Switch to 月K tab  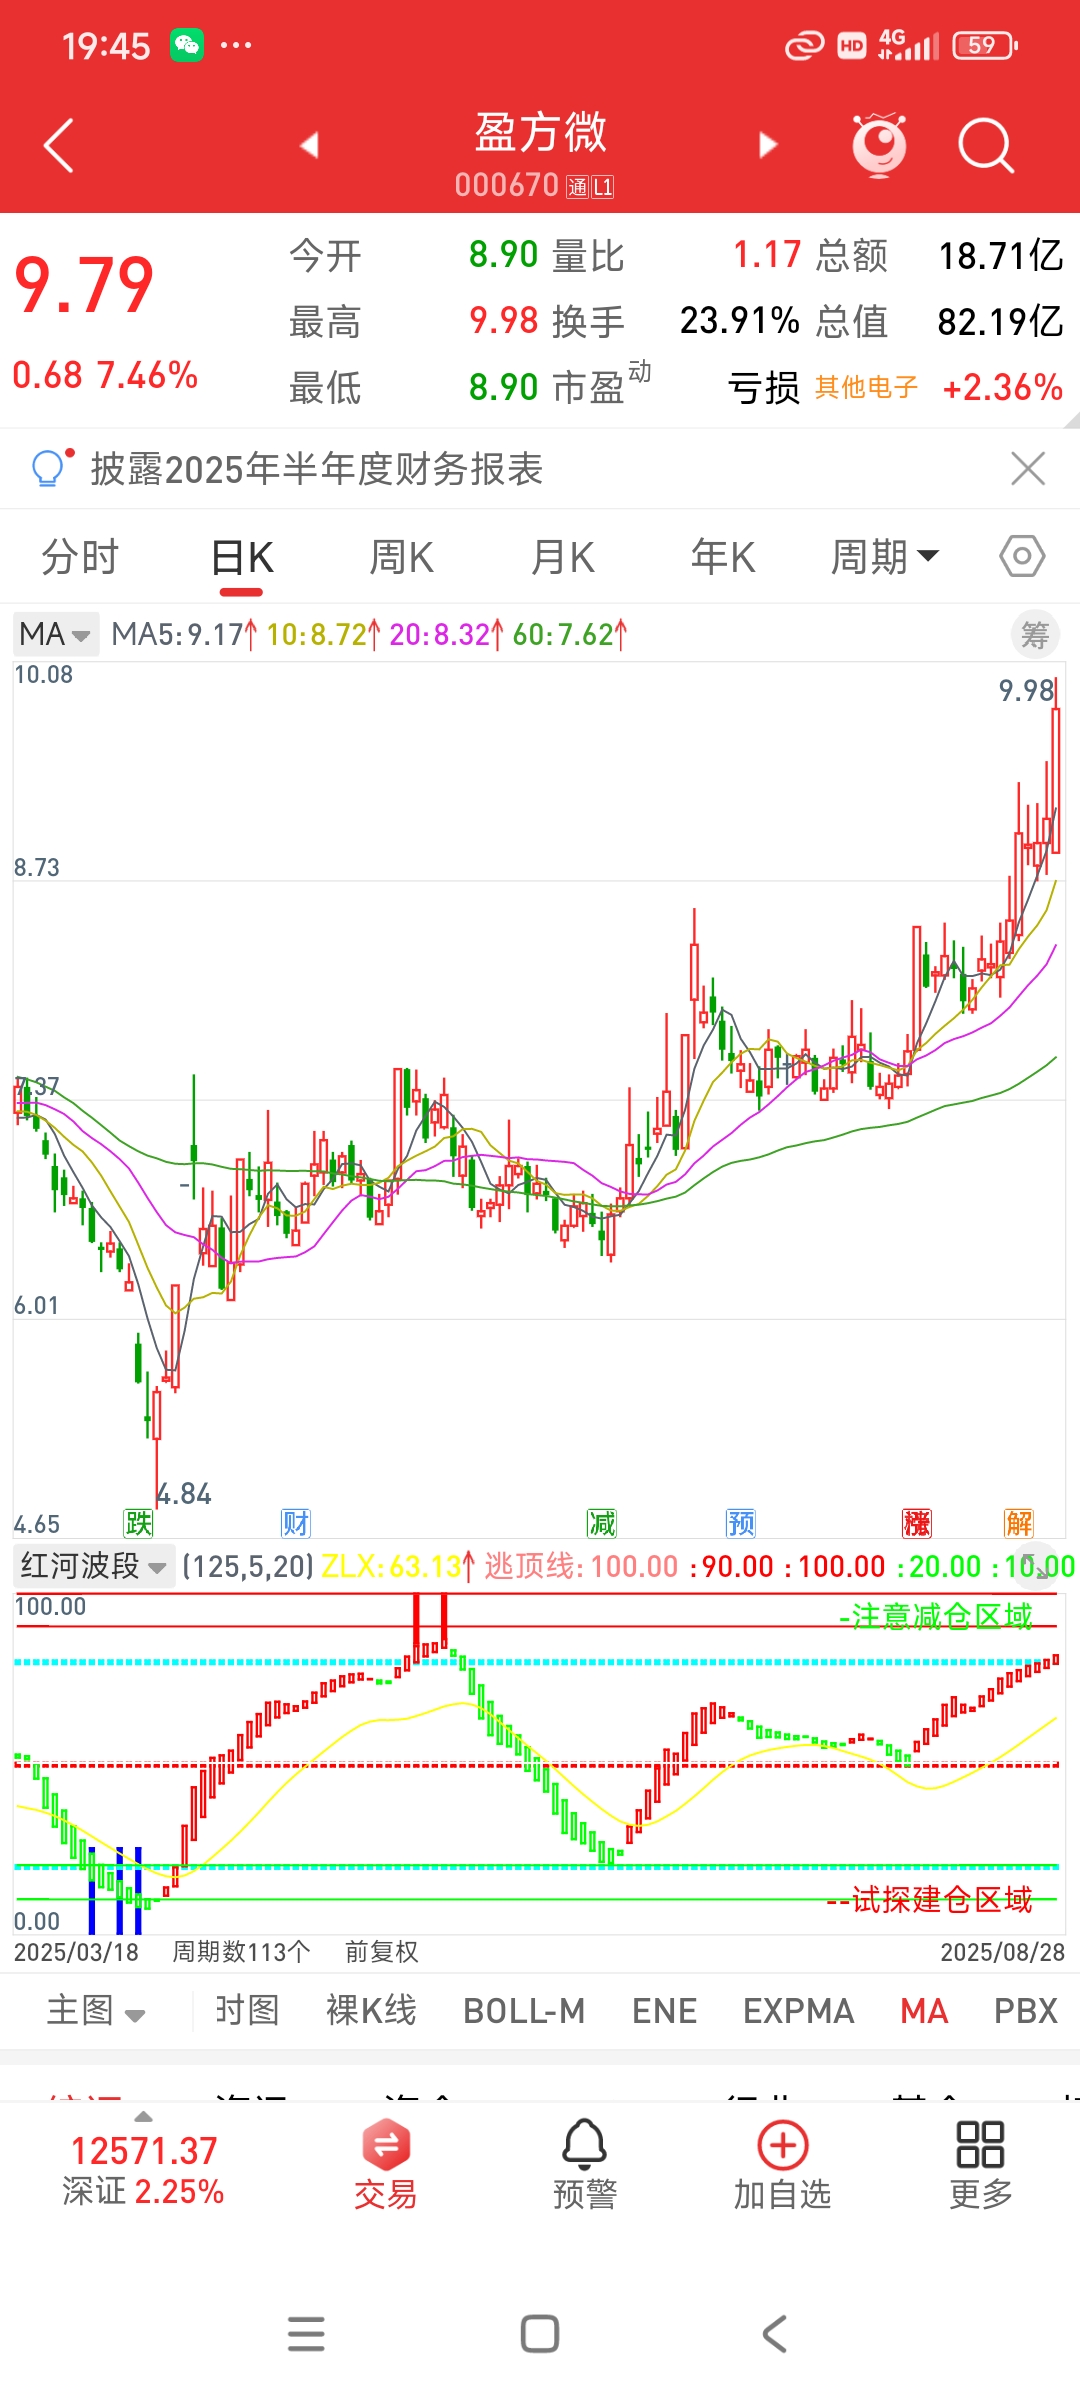(563, 557)
